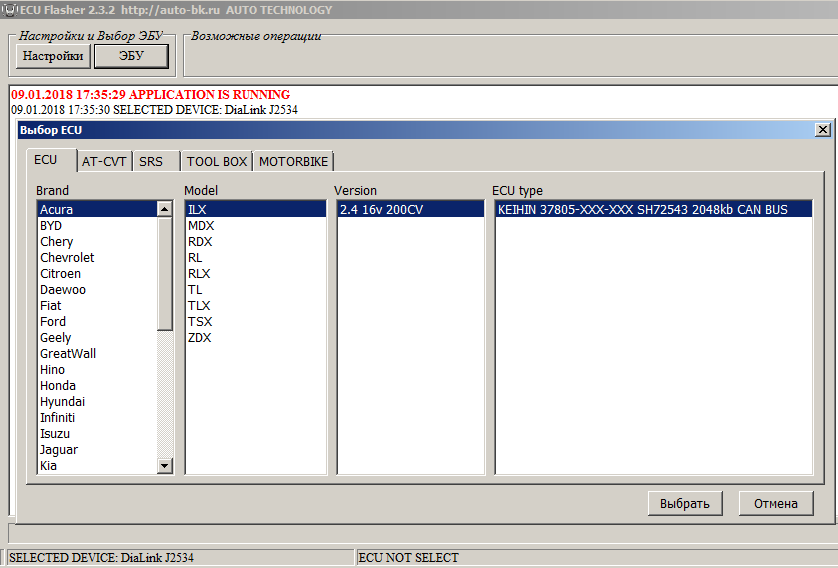Cancel the dialog with Отмена button
Viewport: 838px width, 568px height.
coord(776,503)
